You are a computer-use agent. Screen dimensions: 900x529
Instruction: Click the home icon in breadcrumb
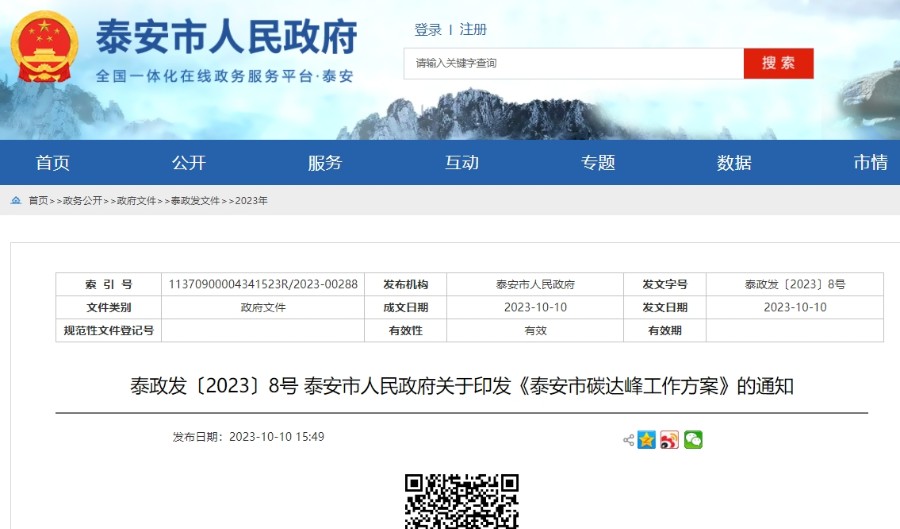coord(16,200)
